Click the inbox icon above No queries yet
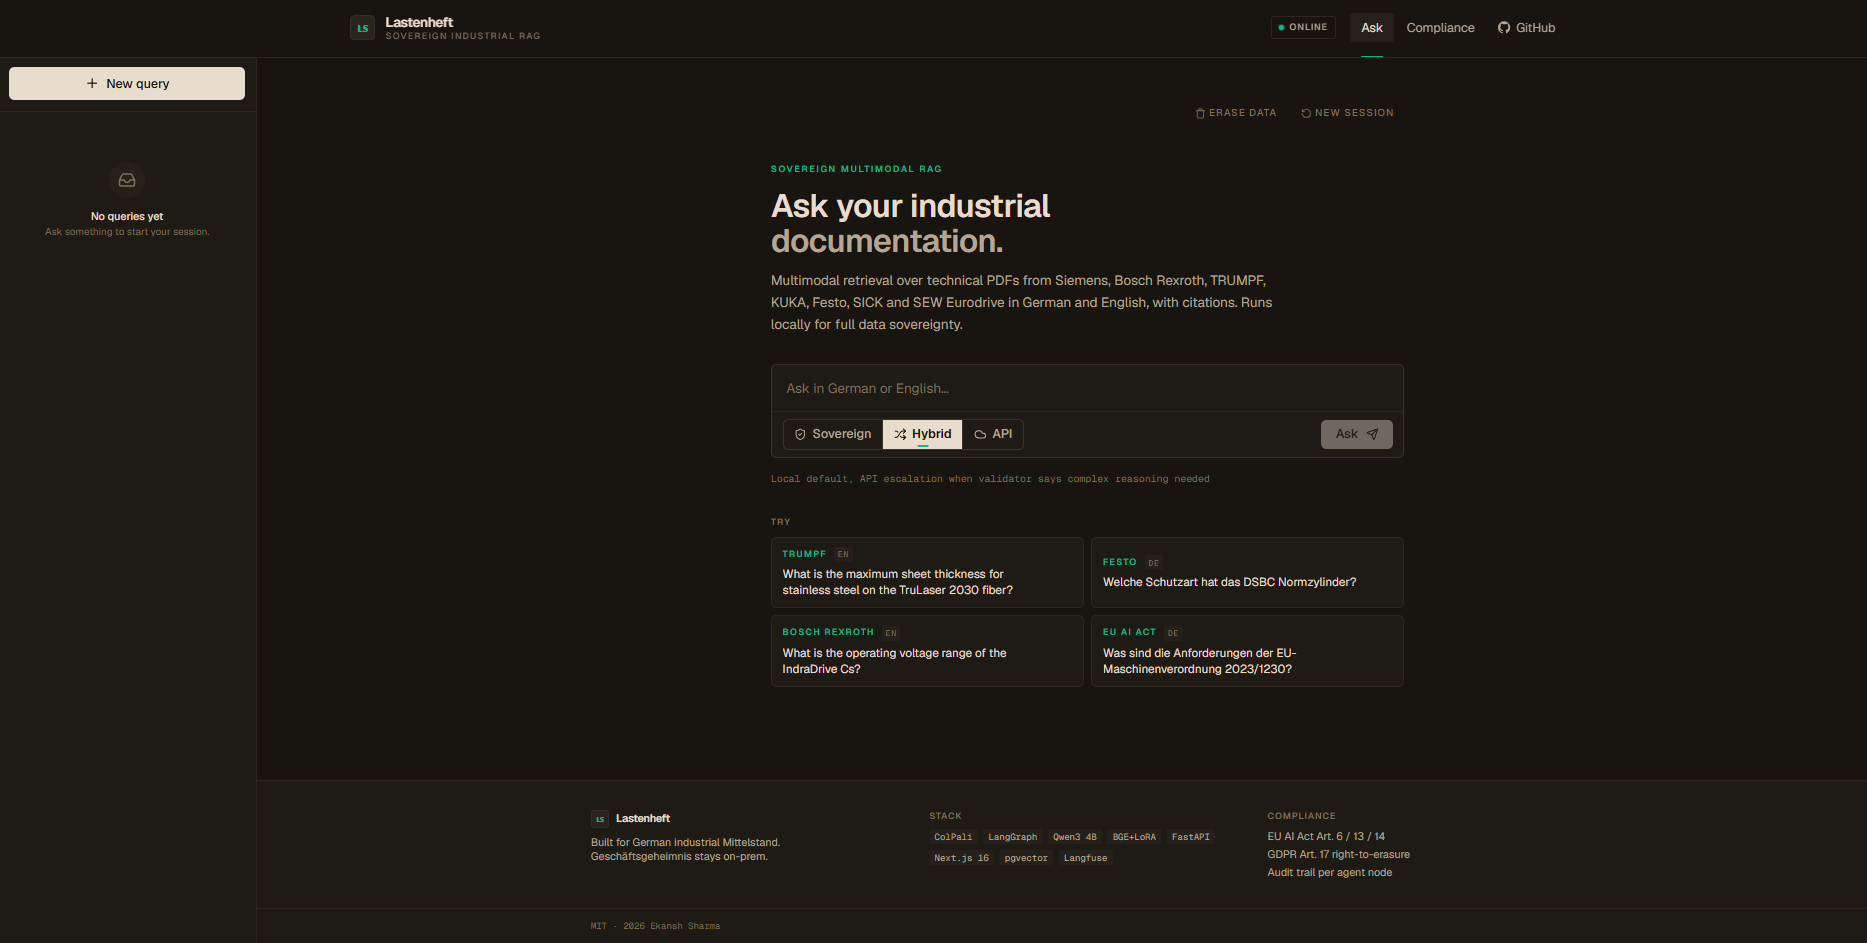The image size is (1867, 943). click(x=127, y=180)
